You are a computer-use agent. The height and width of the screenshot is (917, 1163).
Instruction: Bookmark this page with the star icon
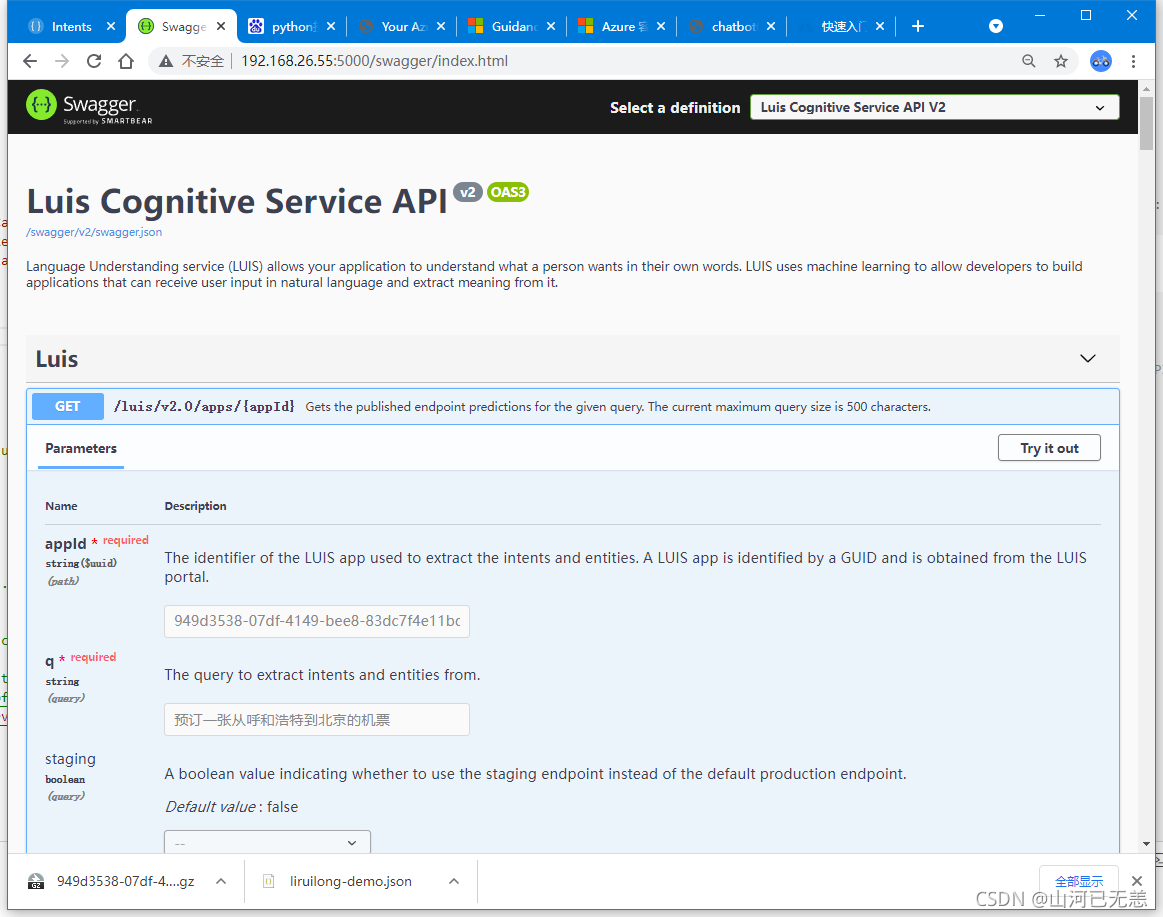tap(1061, 61)
